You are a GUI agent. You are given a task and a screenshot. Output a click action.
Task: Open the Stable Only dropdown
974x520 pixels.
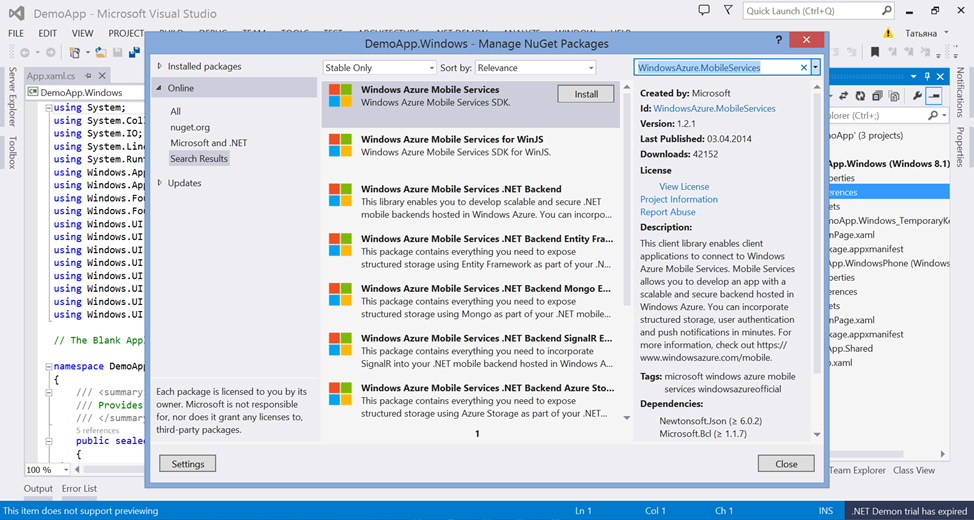click(x=380, y=68)
